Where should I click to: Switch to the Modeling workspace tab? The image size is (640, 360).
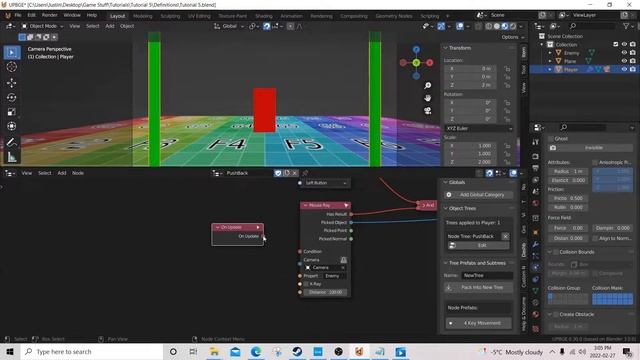(x=142, y=16)
